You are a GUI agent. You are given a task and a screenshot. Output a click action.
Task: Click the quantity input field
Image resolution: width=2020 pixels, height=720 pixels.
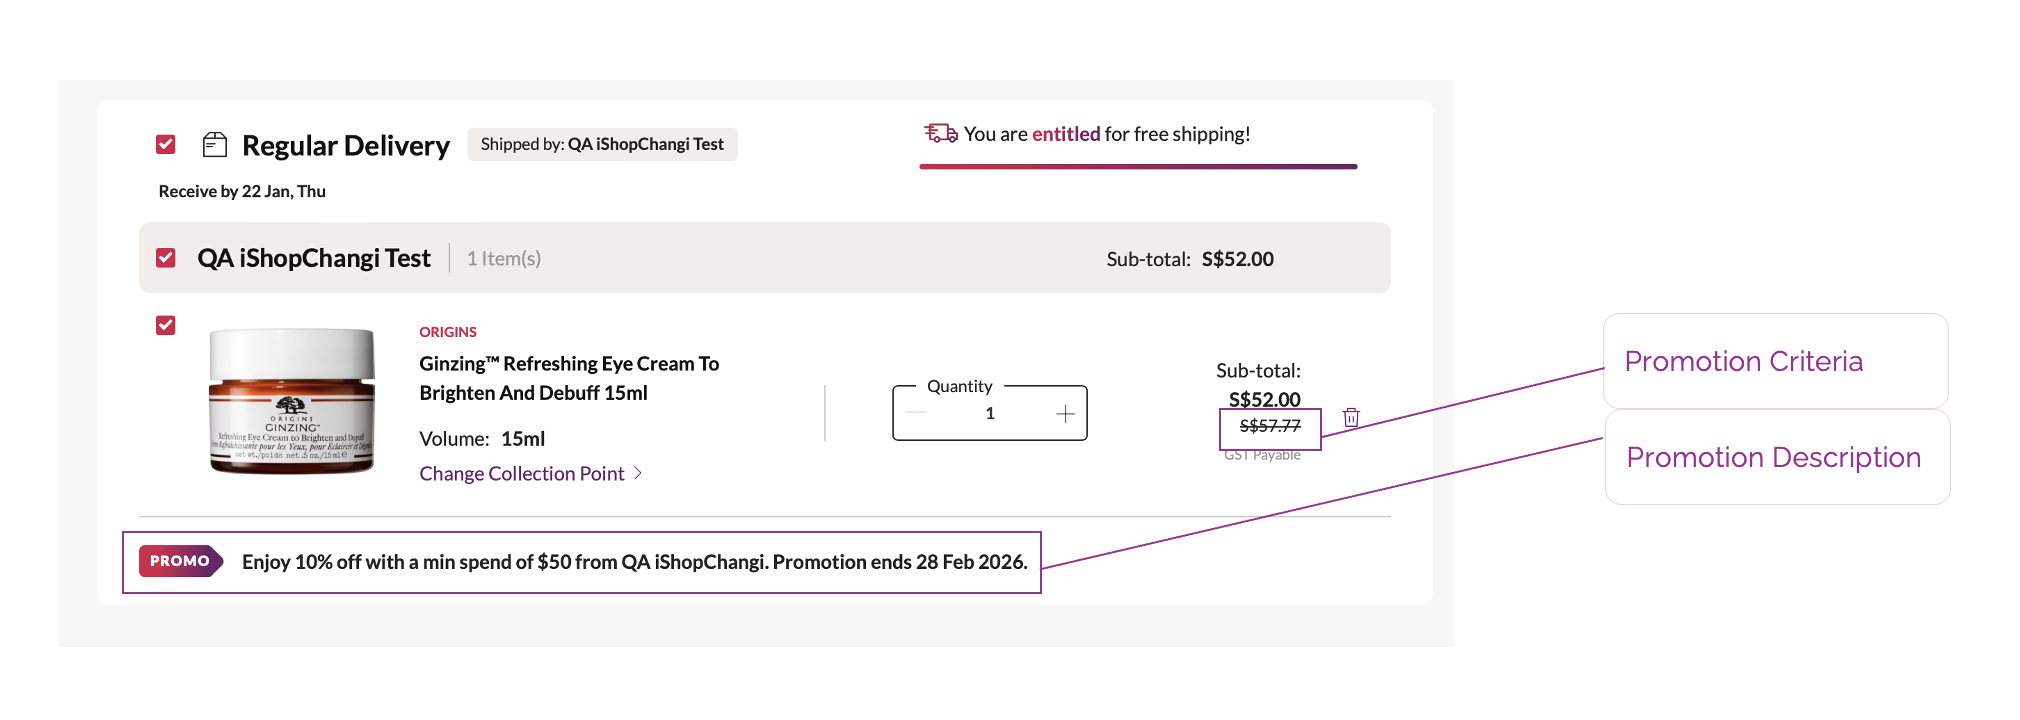coord(990,414)
